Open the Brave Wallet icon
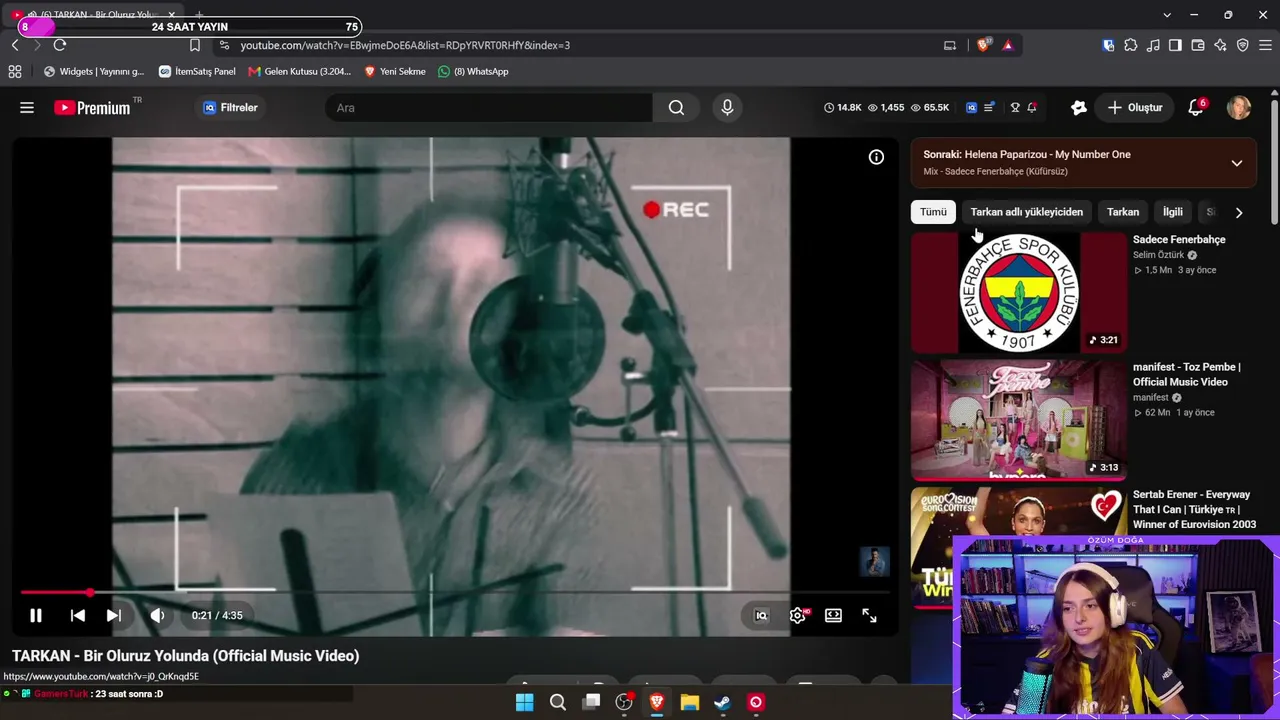The image size is (1280, 720). [x=1198, y=45]
